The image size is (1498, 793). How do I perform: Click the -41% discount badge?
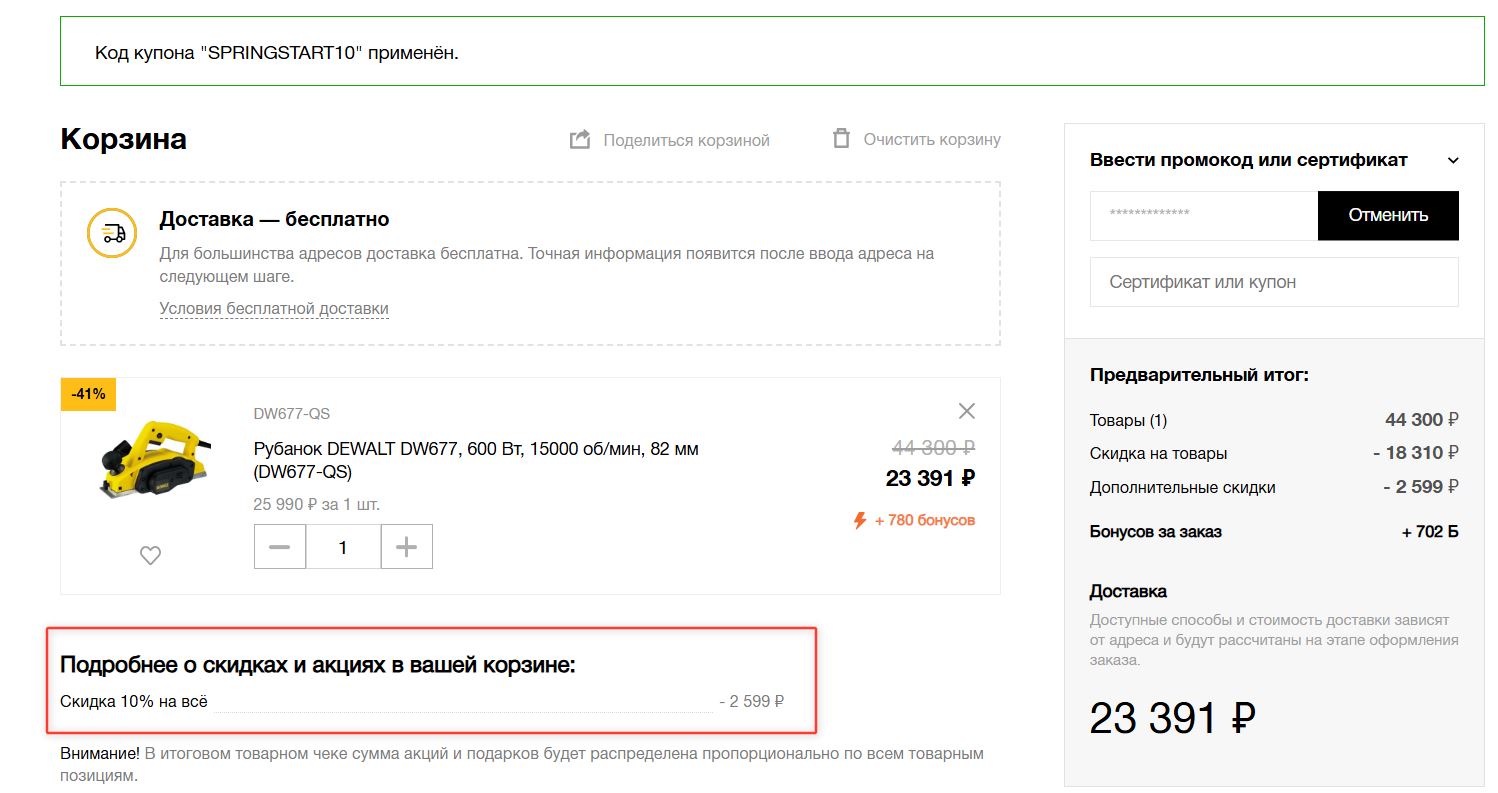88,394
